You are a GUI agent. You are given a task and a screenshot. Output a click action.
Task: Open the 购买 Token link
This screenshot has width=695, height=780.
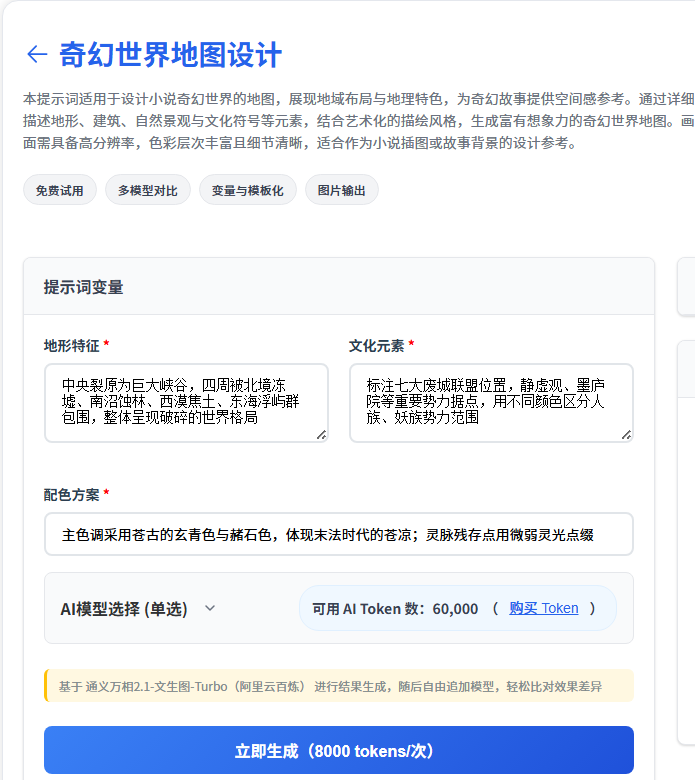tap(543, 608)
